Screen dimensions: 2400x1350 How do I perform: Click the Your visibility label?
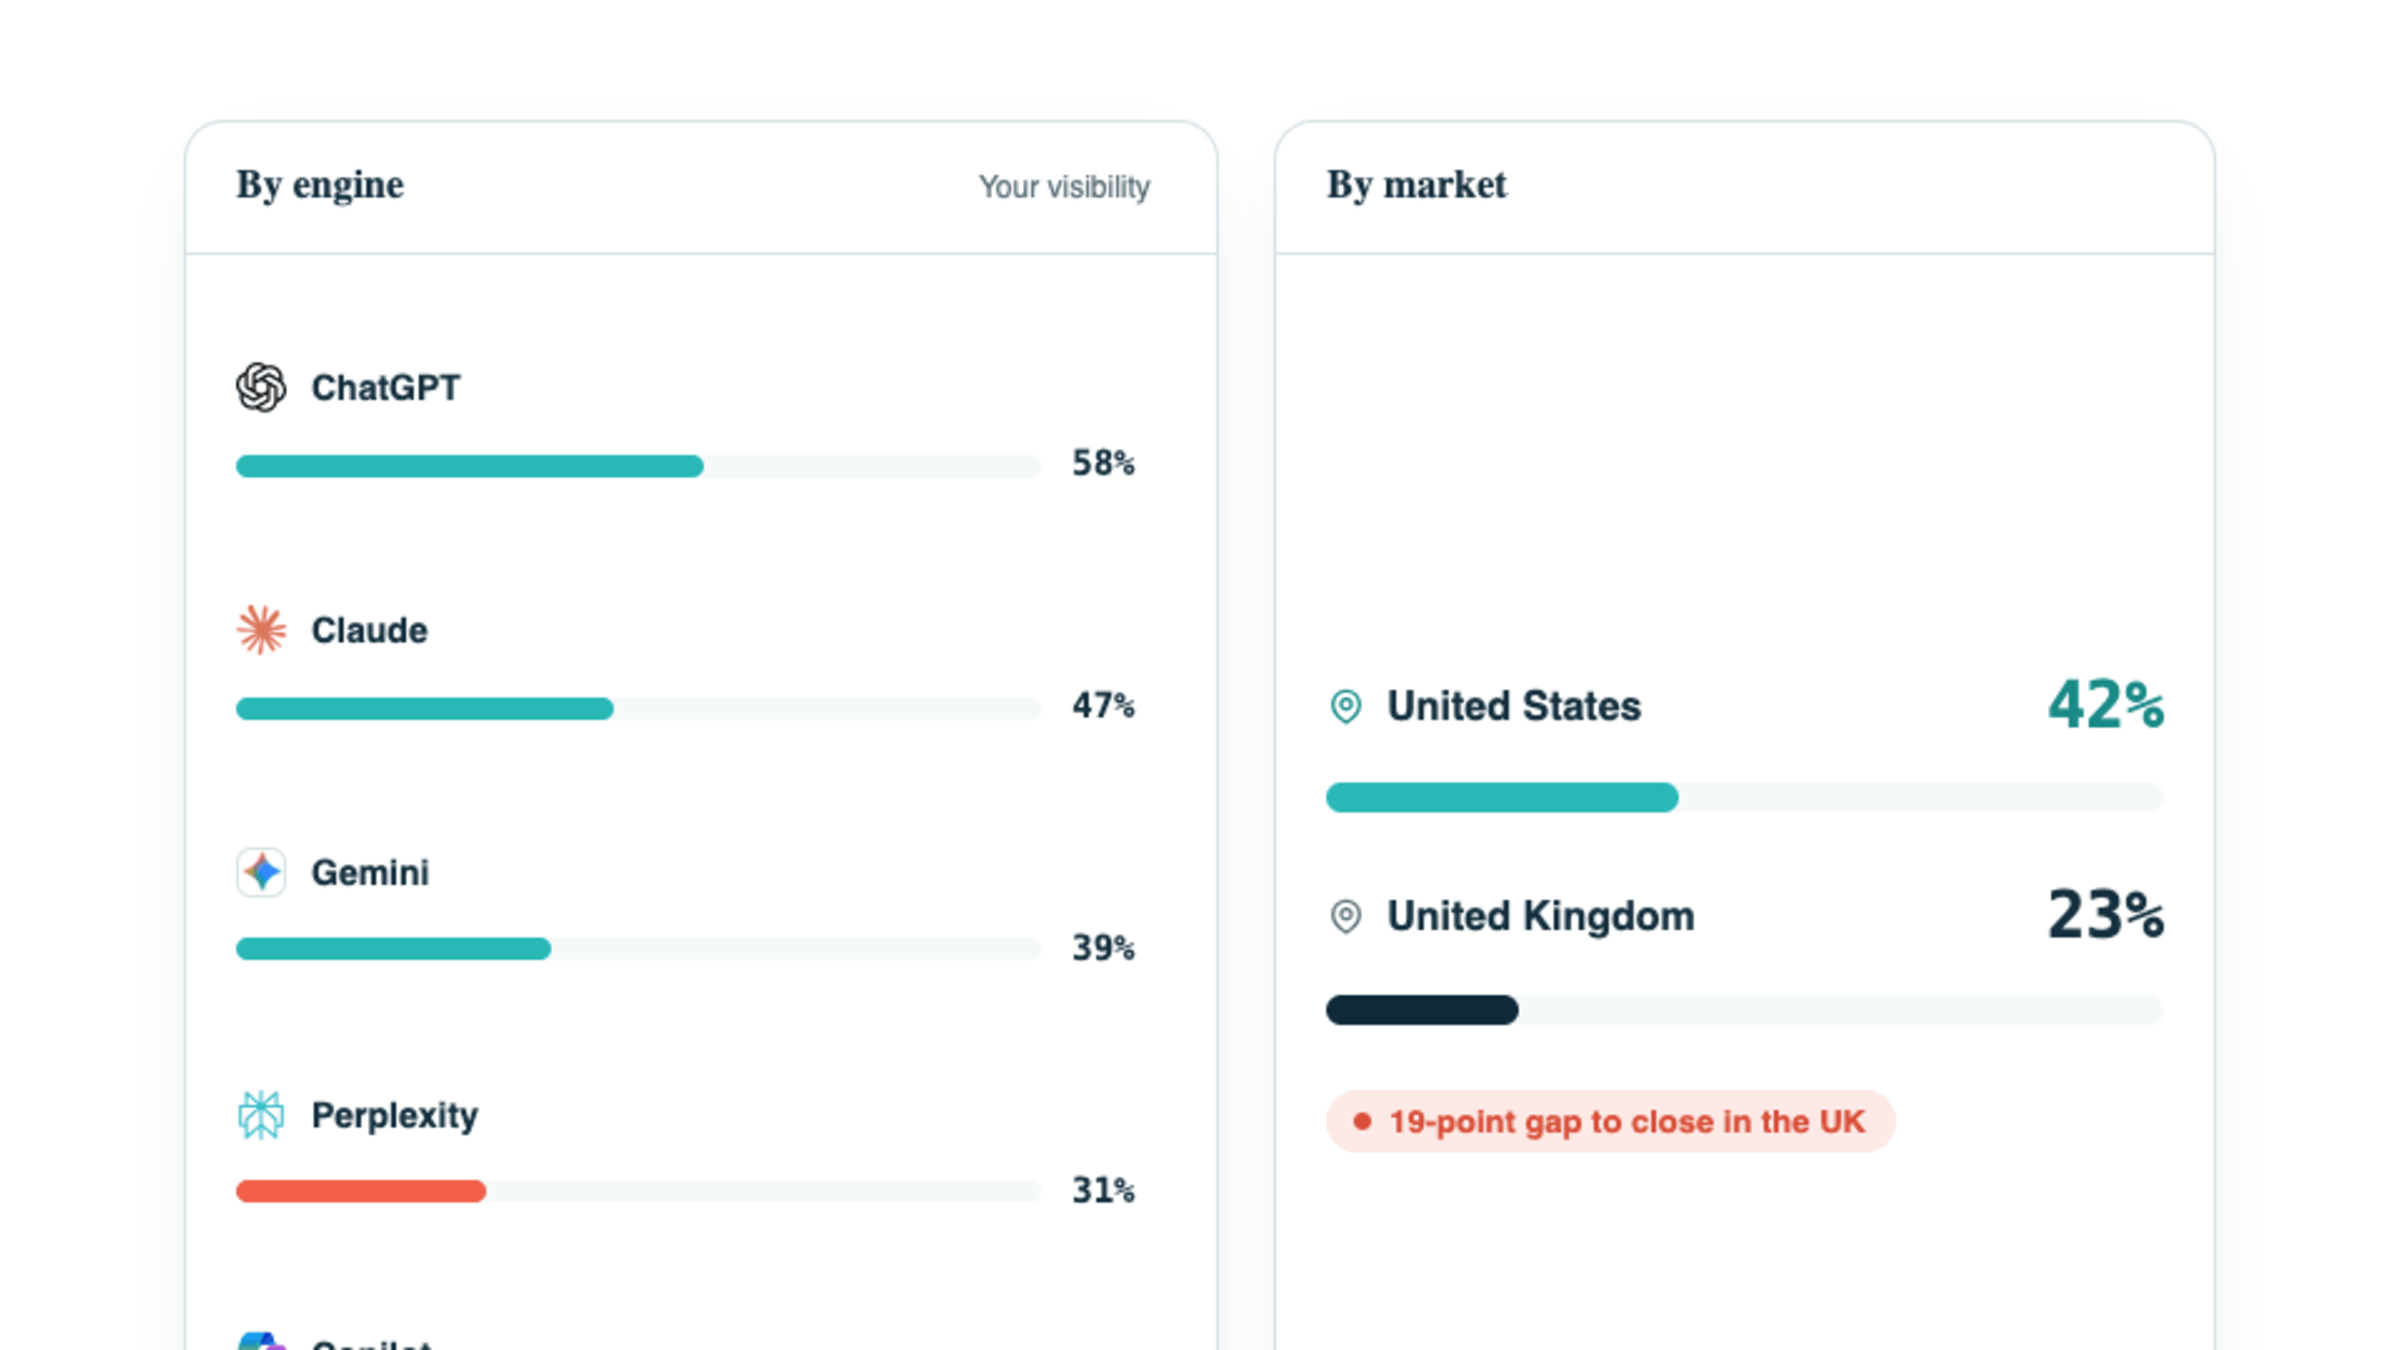1064,187
